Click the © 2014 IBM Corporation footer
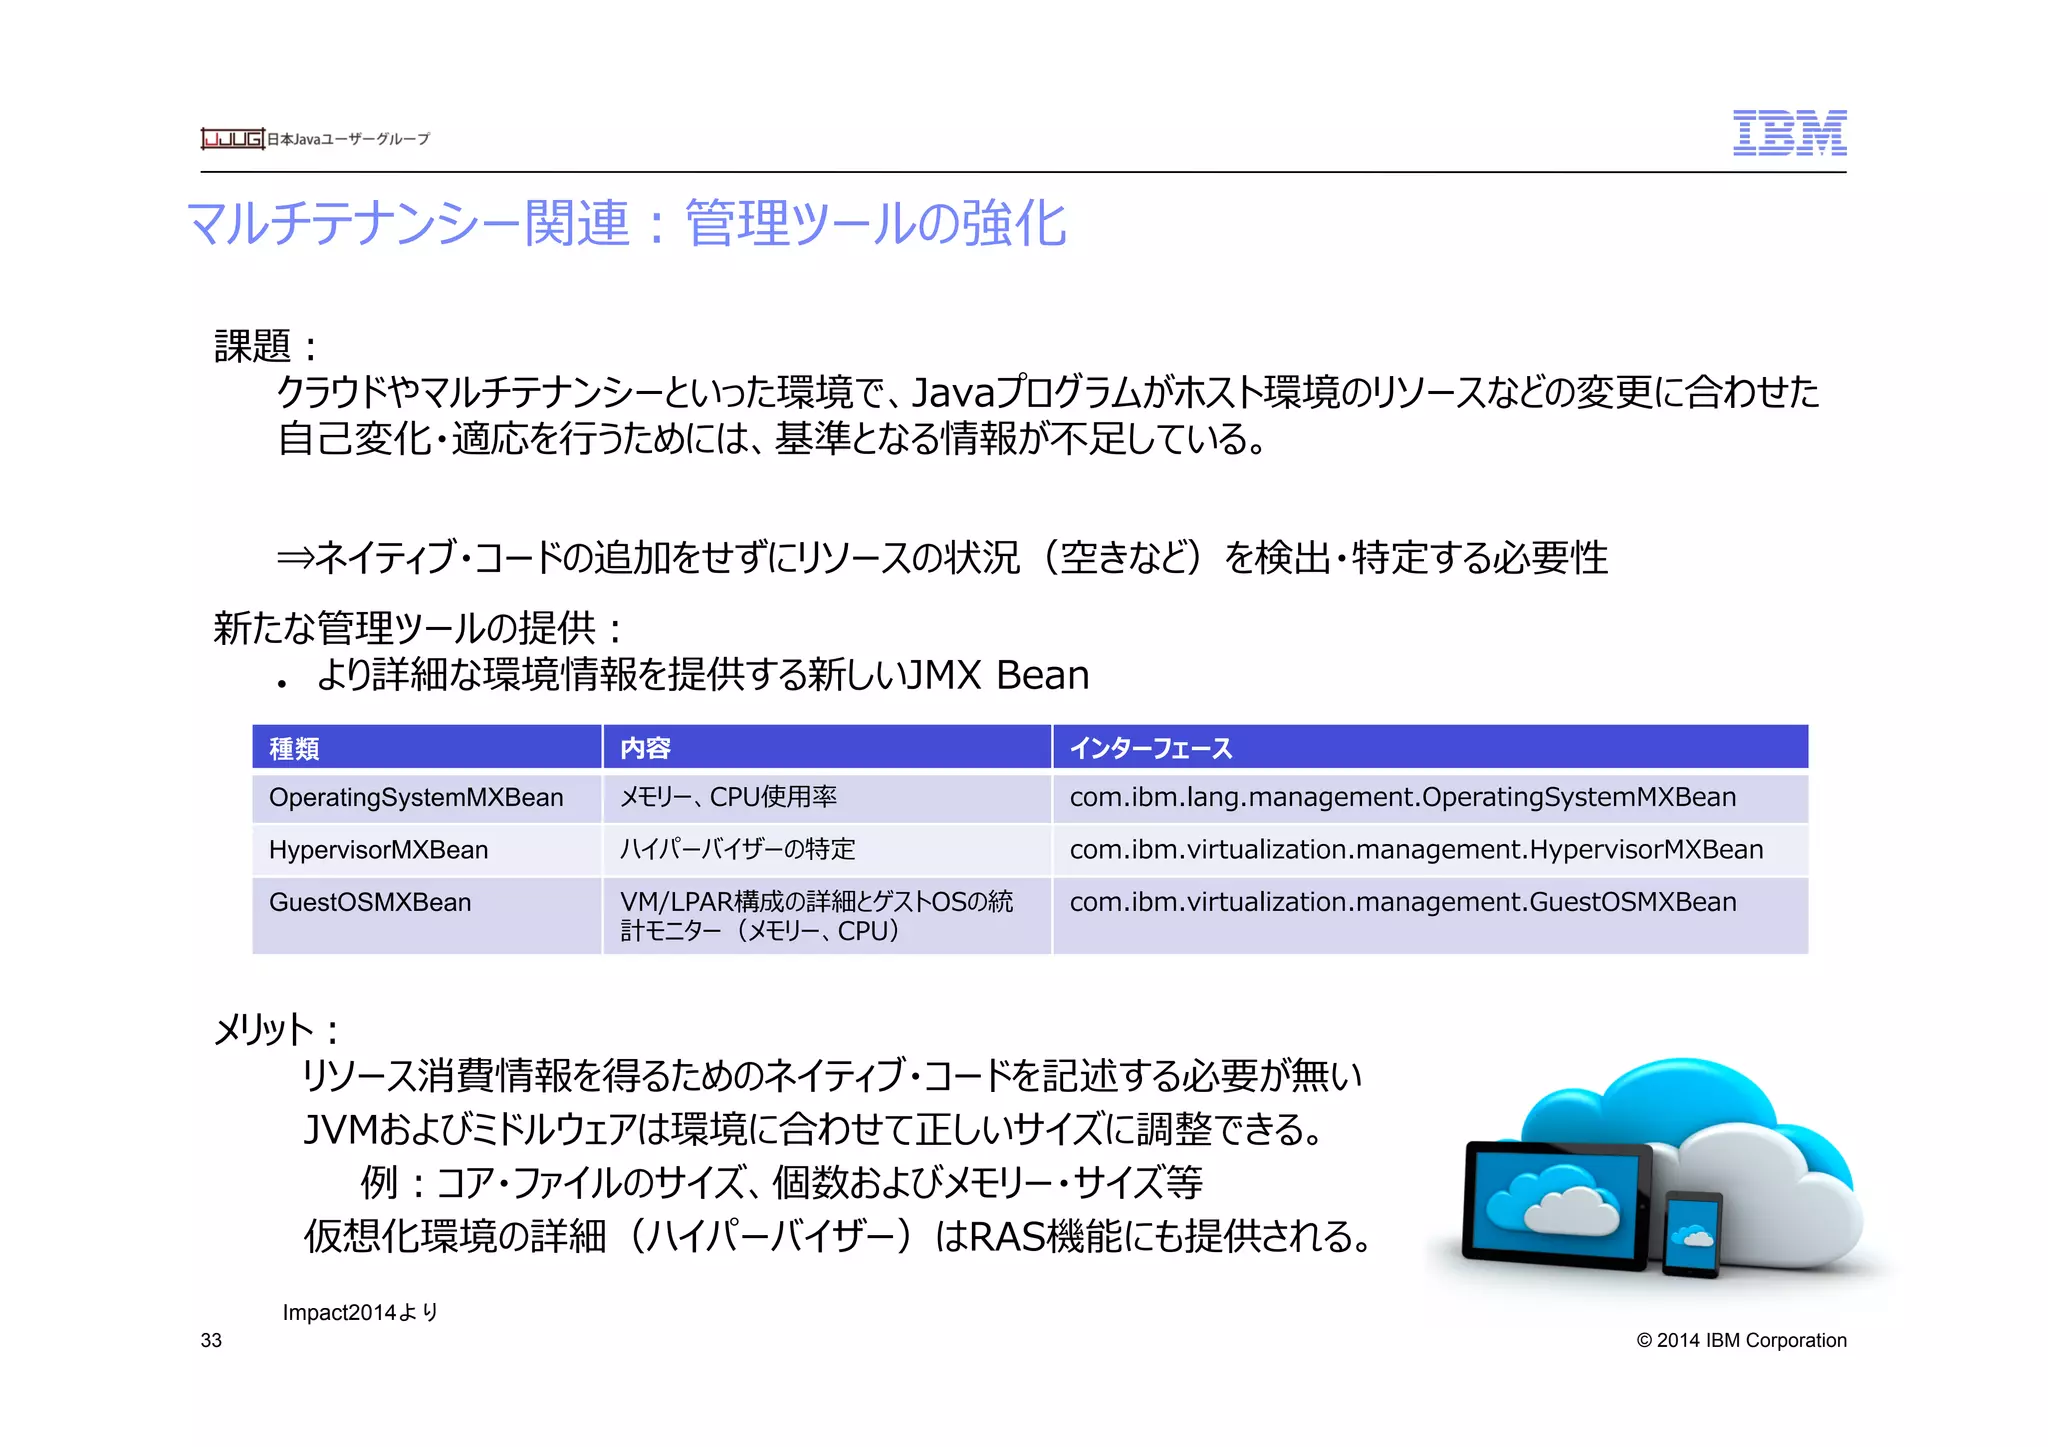Image resolution: width=2048 pixels, height=1447 pixels. click(1741, 1340)
